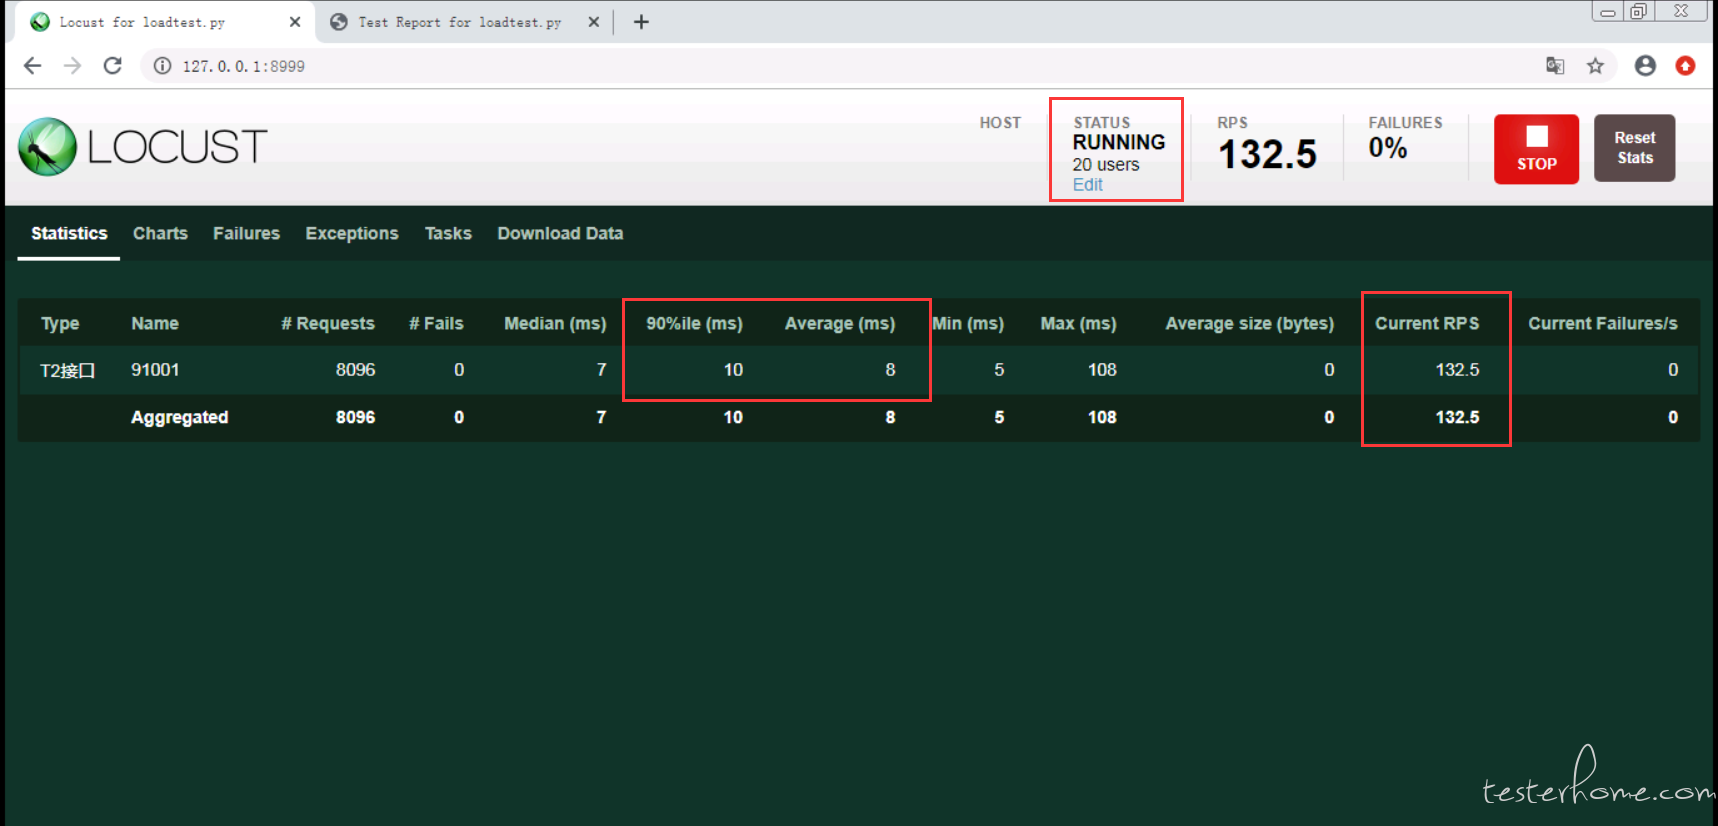Open the Exceptions tab
This screenshot has height=826, width=1718.
352,233
